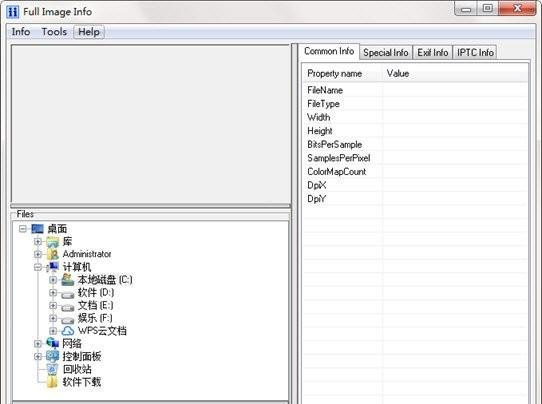
Task: Click the Full Image Info app icon
Action: point(12,12)
